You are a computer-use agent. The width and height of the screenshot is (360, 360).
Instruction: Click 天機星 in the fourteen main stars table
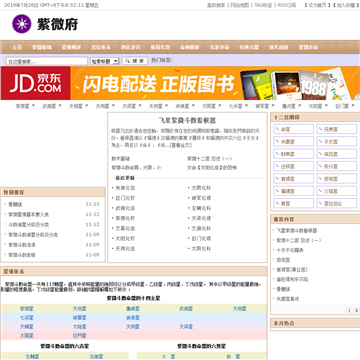click(x=27, y=327)
